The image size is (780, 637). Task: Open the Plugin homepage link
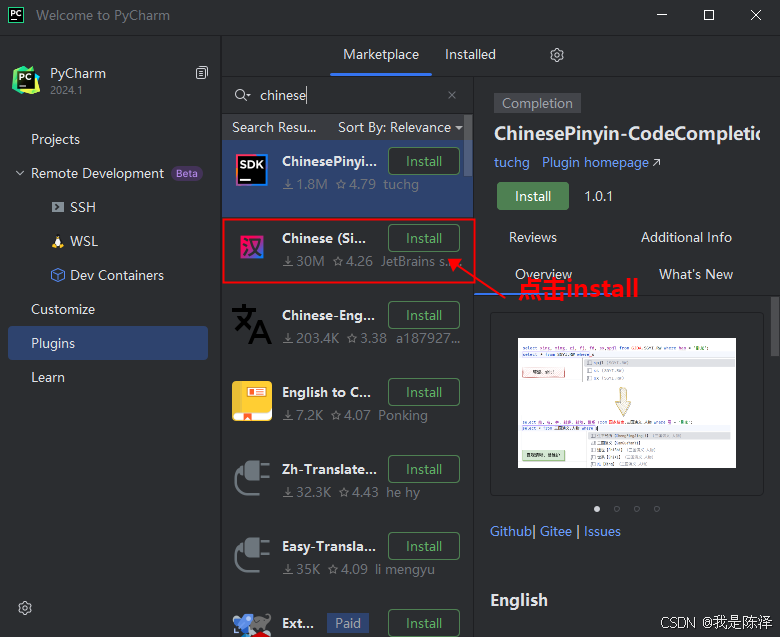[601, 163]
